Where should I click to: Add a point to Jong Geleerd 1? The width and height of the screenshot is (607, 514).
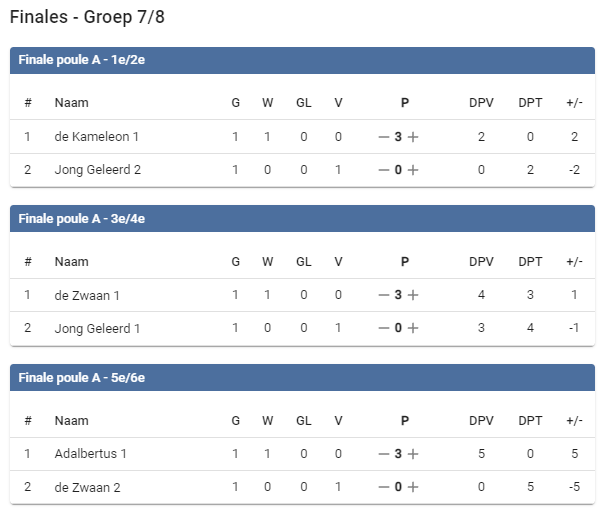pos(413,328)
